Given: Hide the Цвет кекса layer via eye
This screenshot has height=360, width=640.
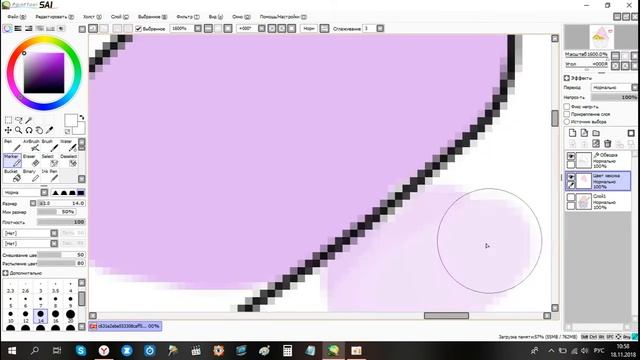Looking at the screenshot, I should (x=571, y=177).
